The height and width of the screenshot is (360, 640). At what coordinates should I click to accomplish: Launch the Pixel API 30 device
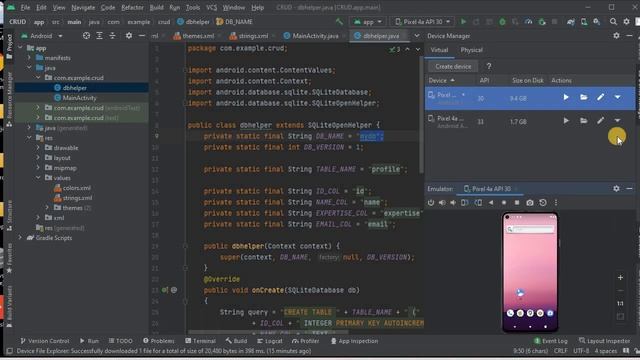(566, 97)
